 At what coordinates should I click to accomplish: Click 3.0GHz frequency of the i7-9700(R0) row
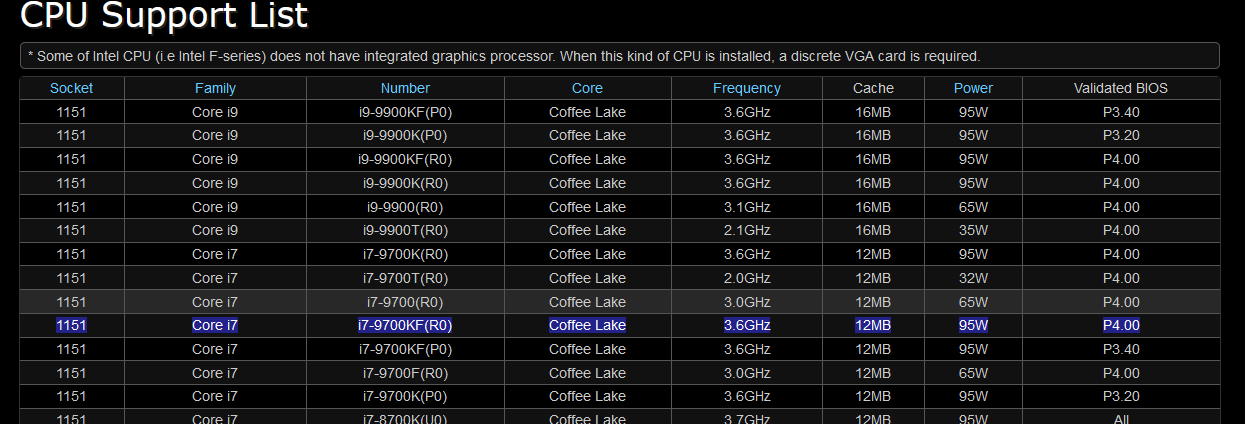[747, 302]
